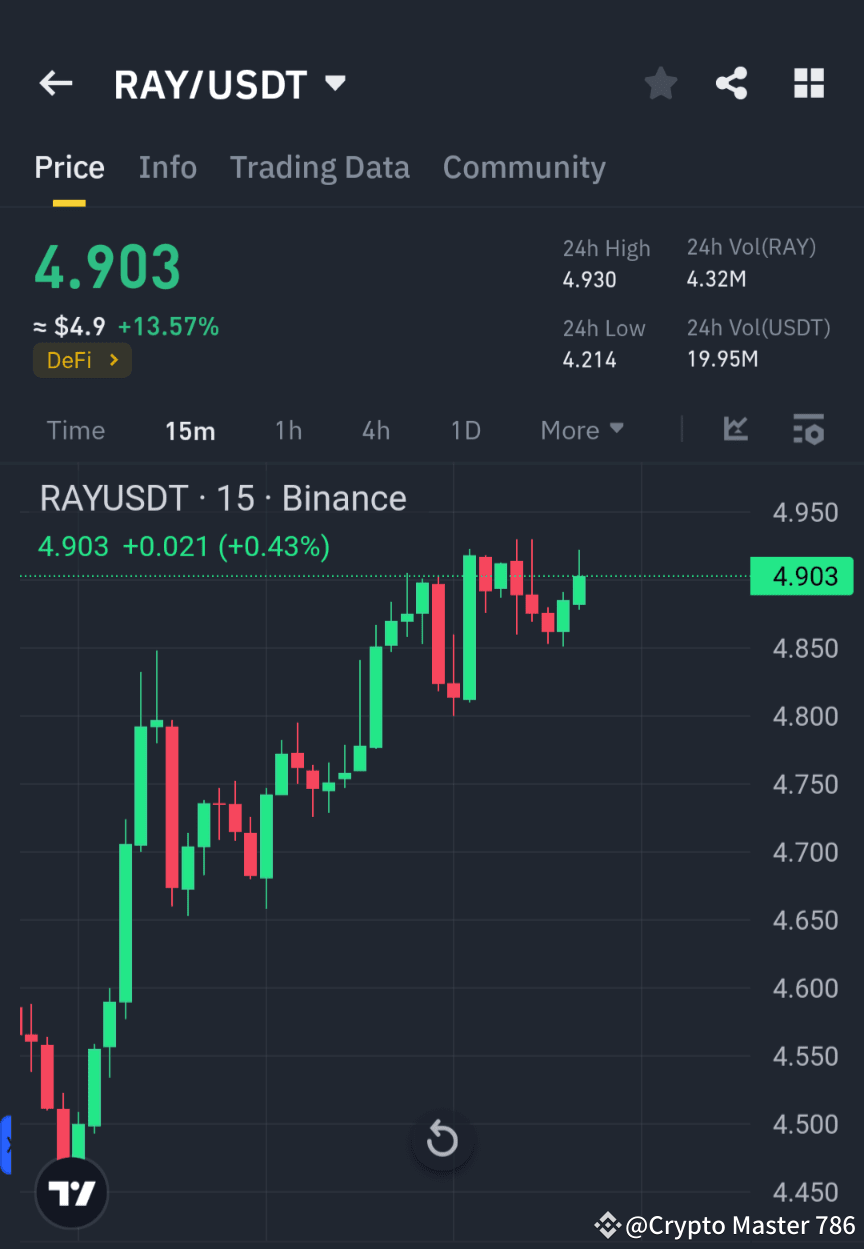Switch to the Trading Data tab
Screen dimensions: 864x1249
pos(319,167)
